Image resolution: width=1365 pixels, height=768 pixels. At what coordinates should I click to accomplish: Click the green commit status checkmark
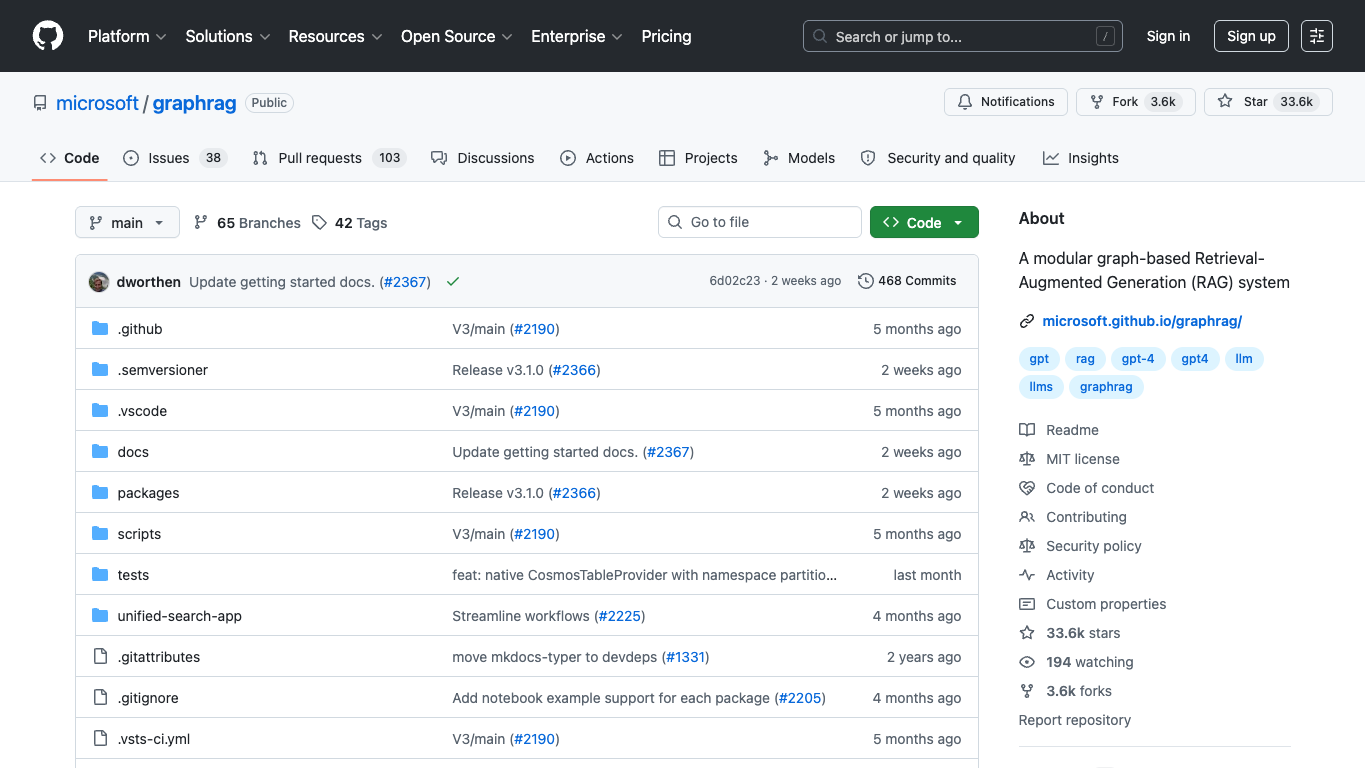coord(453,282)
